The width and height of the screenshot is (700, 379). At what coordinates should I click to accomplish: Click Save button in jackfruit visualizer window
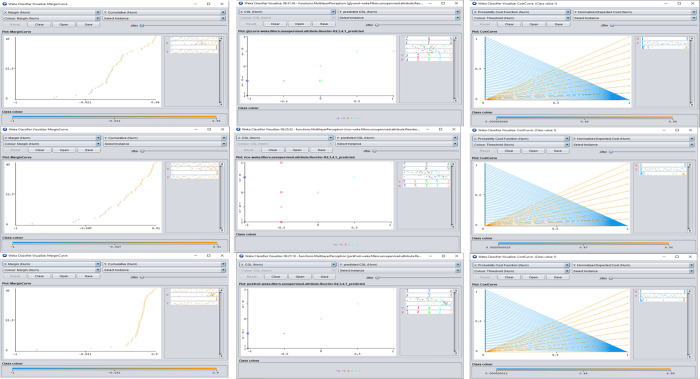point(324,277)
